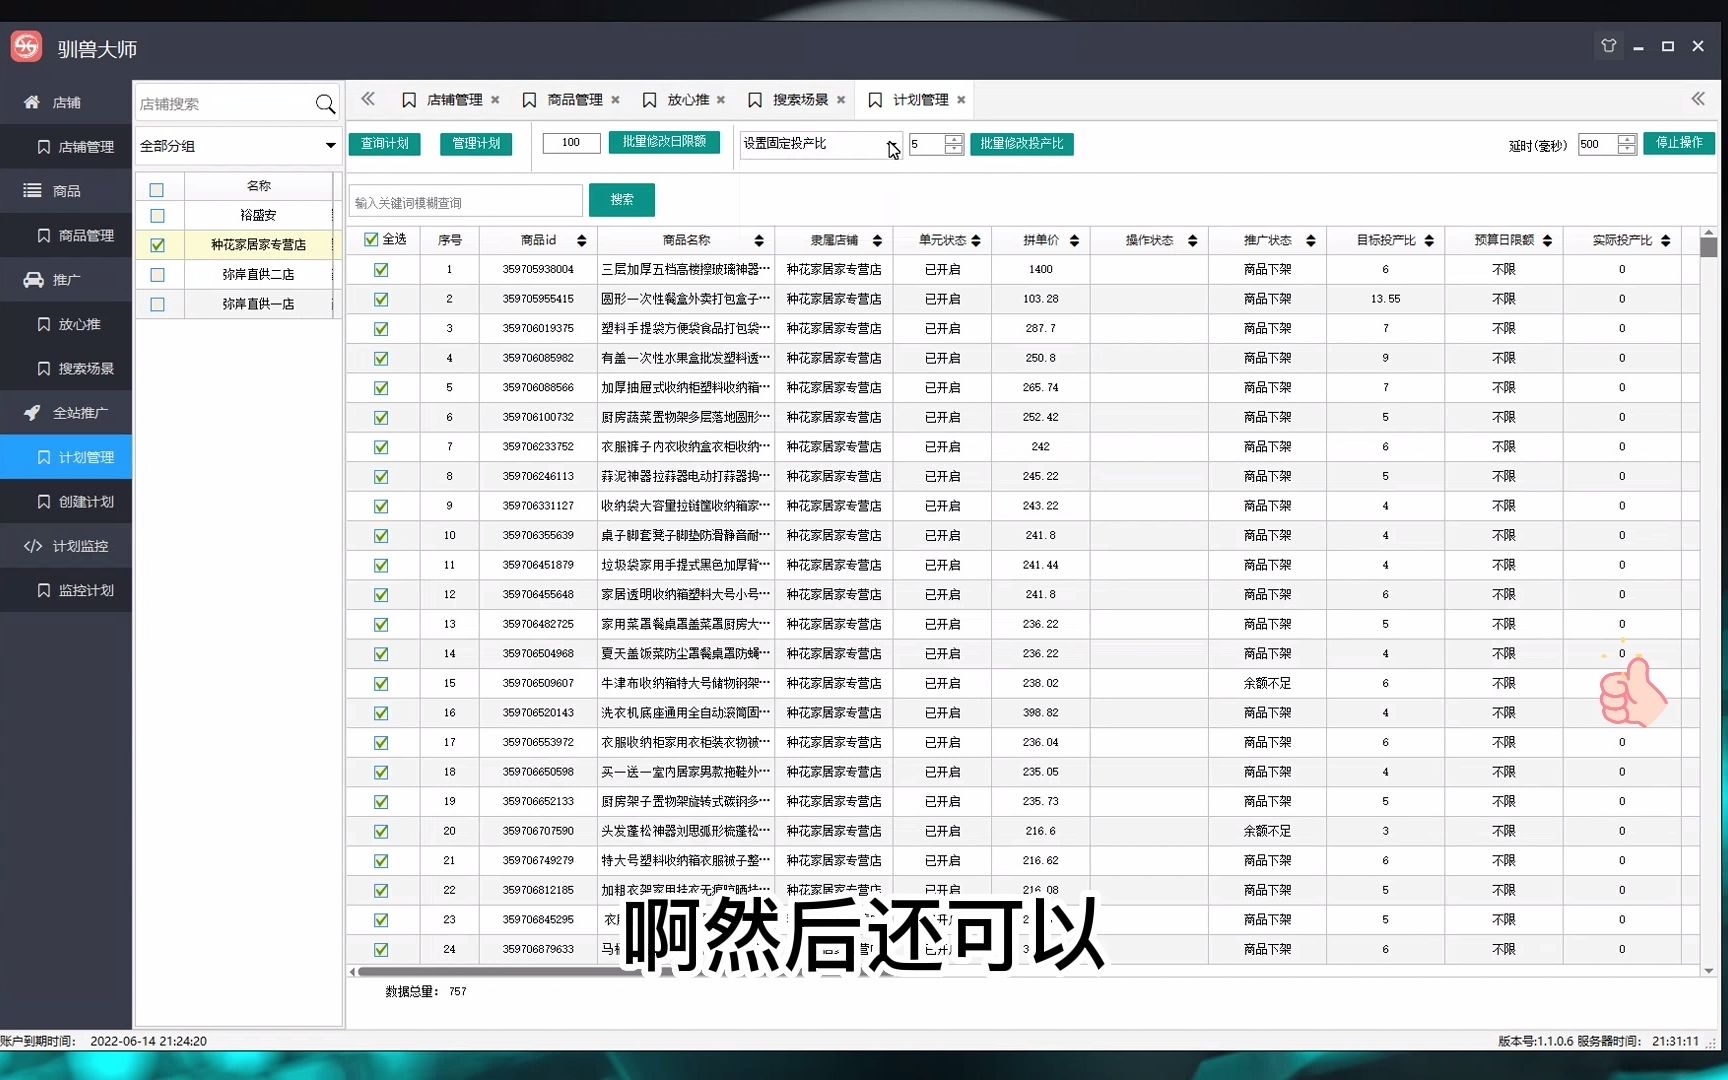1728x1080 pixels.
Task: Click the store search magnifier icon
Action: tap(325, 103)
